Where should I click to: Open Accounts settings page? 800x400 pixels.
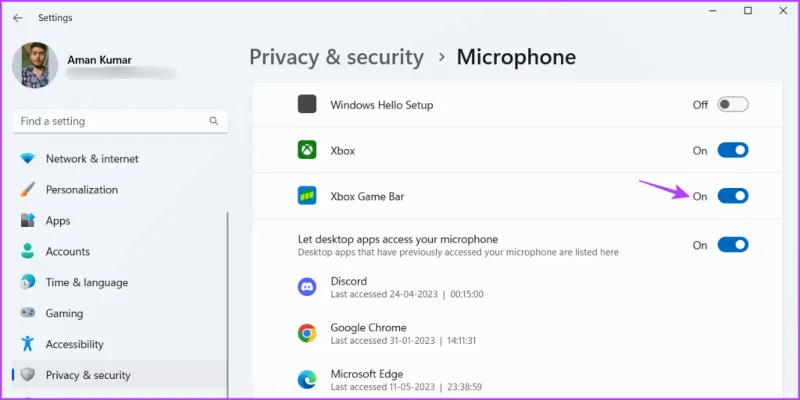click(x=120, y=252)
